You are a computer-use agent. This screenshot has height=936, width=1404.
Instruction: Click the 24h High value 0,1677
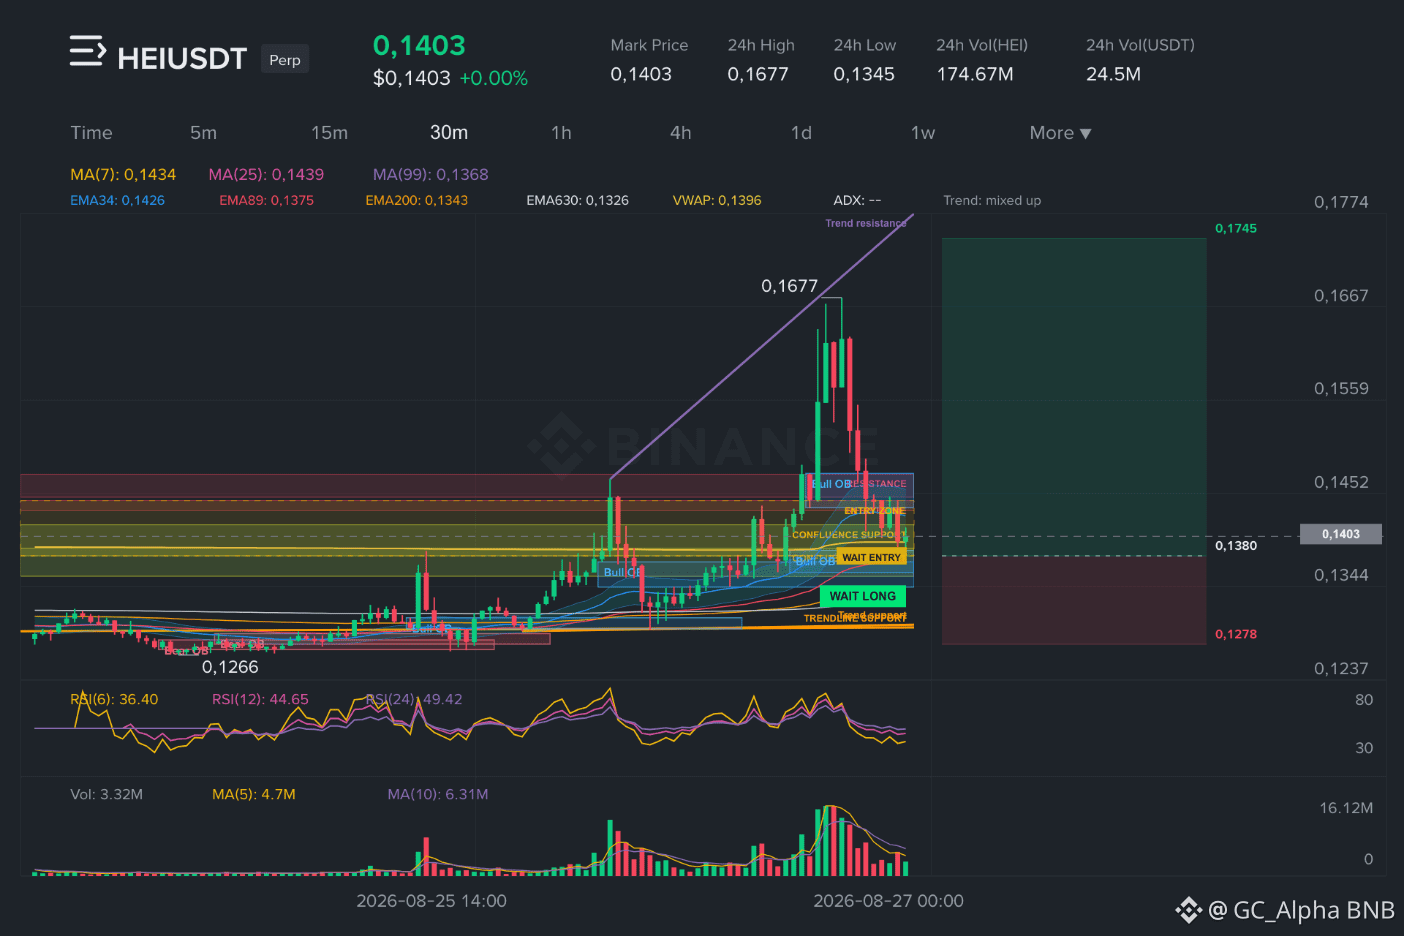pyautogui.click(x=758, y=75)
